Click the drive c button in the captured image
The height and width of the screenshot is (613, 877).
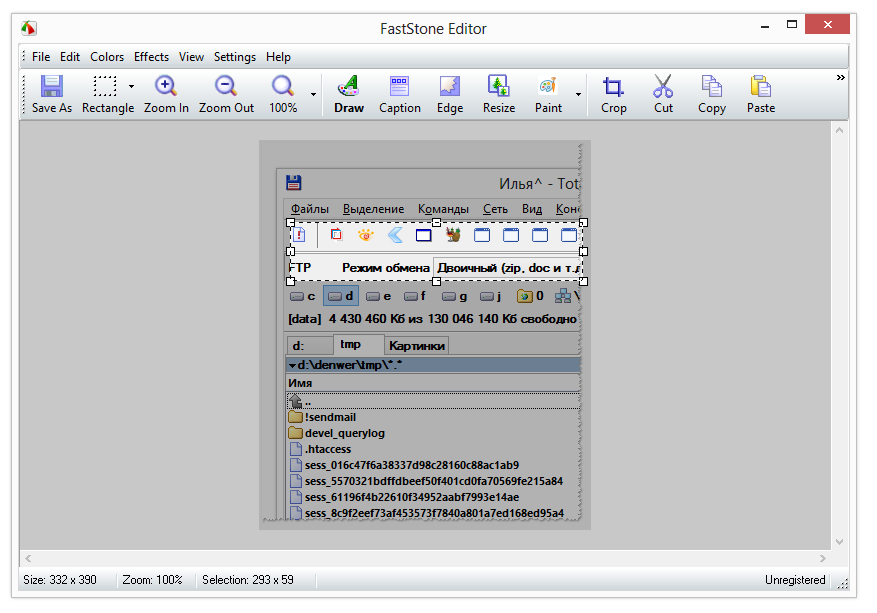[303, 296]
